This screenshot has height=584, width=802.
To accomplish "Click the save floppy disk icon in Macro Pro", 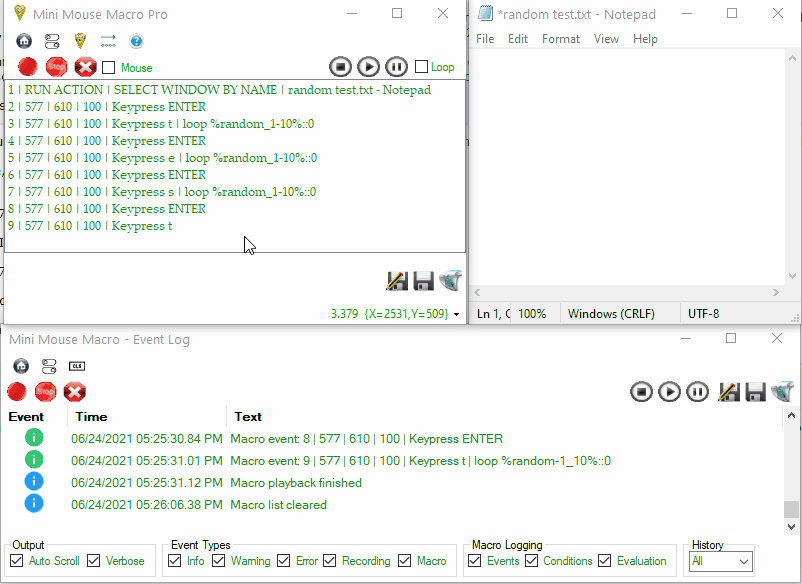I will tap(423, 281).
